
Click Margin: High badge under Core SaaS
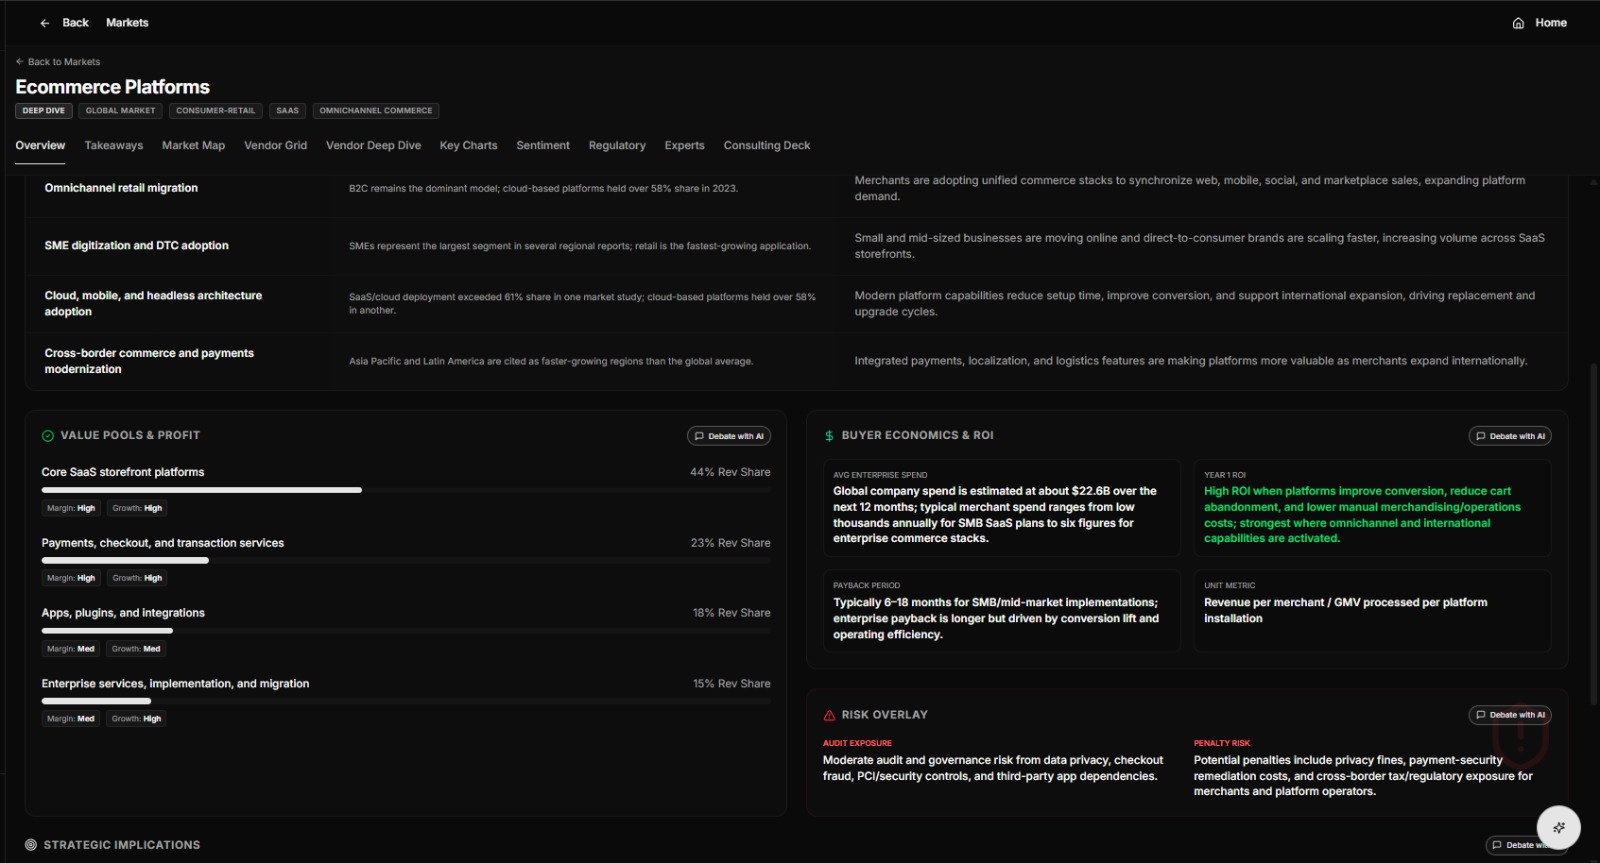(71, 508)
